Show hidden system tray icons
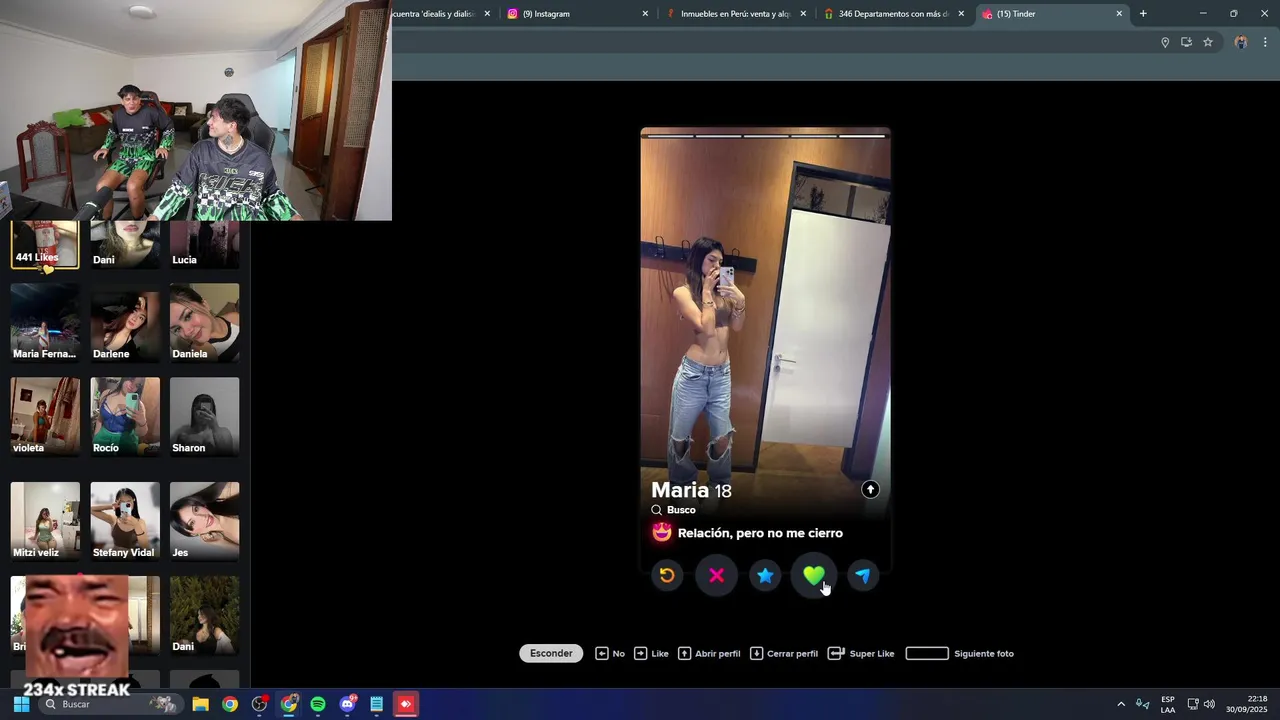 pyautogui.click(x=1121, y=704)
